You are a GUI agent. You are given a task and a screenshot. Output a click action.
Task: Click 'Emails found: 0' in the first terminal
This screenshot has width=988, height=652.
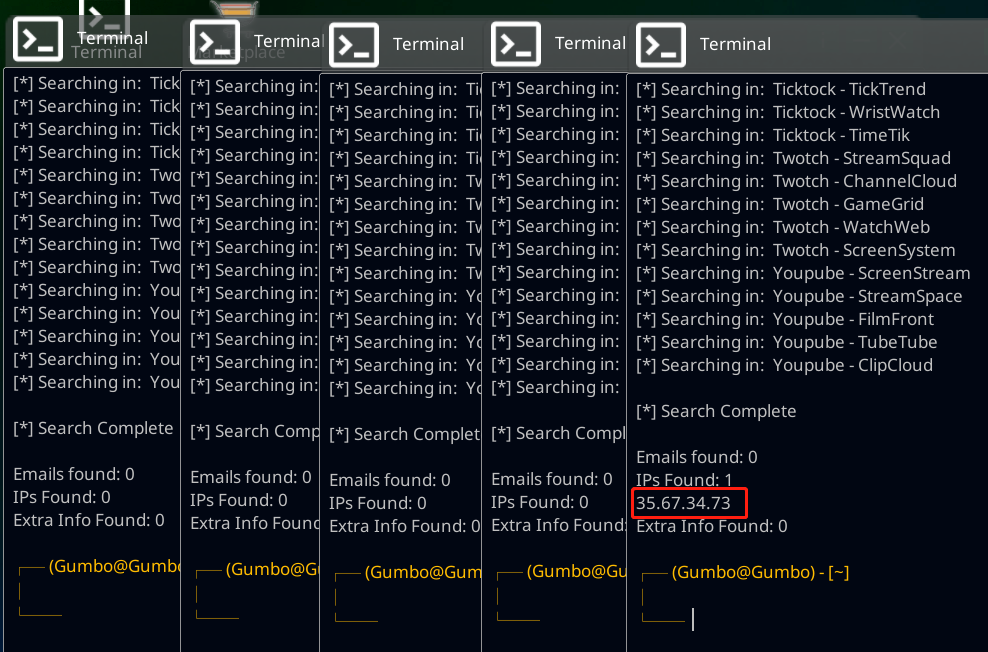click(x=74, y=474)
